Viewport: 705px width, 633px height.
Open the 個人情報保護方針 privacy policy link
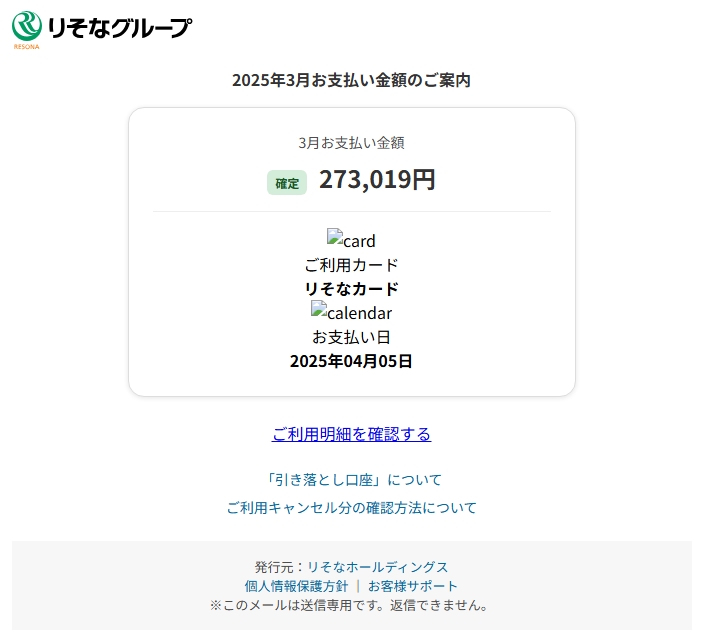(296, 586)
